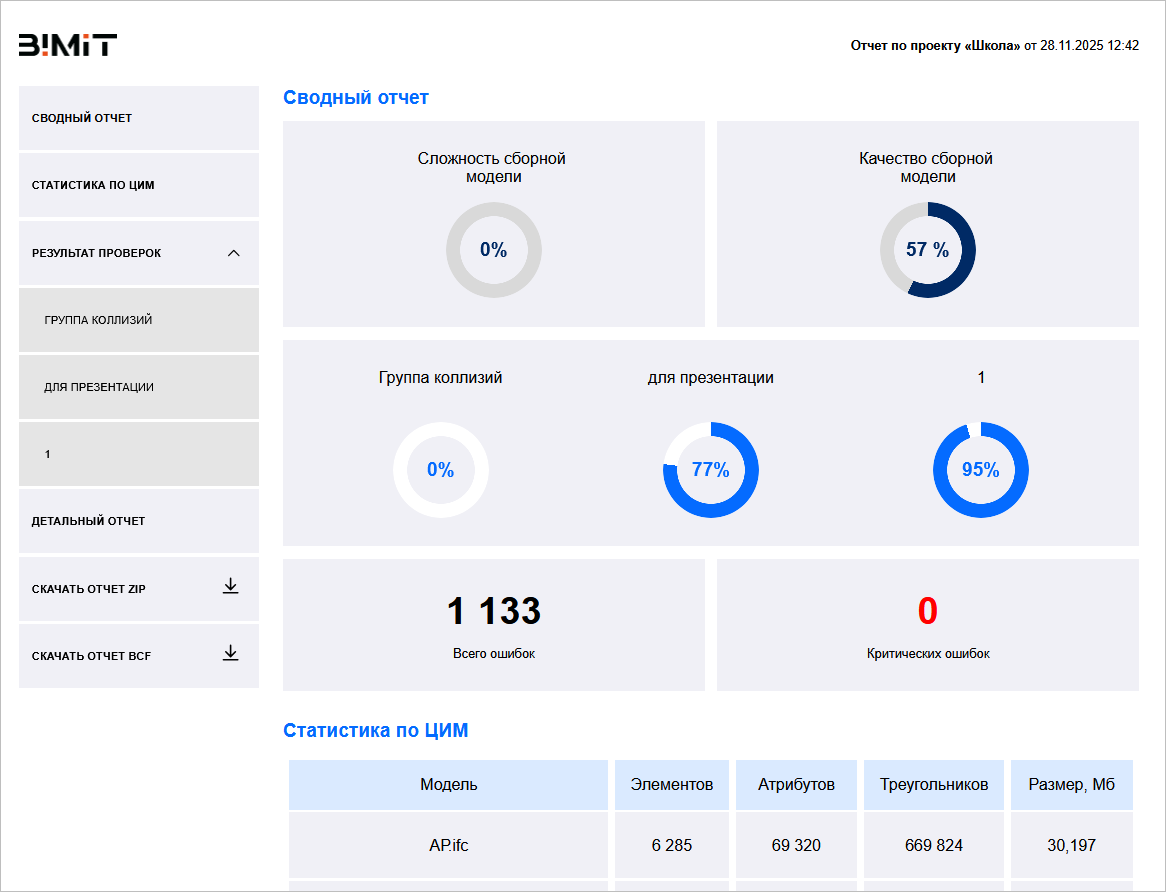Image resolution: width=1166 pixels, height=892 pixels.
Task: Click the BCF report download arrow icon
Action: pyautogui.click(x=230, y=654)
